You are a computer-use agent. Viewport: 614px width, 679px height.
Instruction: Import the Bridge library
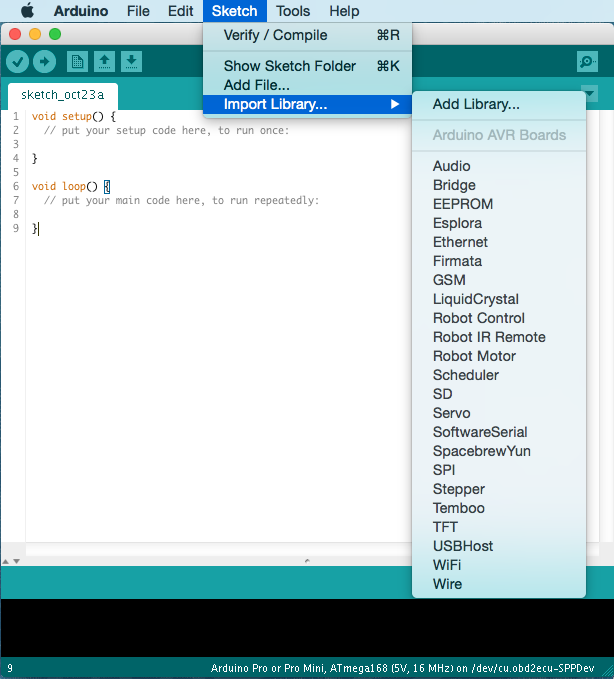coord(499,185)
